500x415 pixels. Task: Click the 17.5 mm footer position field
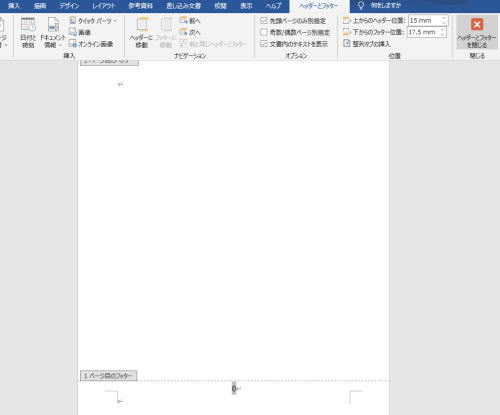pos(423,32)
